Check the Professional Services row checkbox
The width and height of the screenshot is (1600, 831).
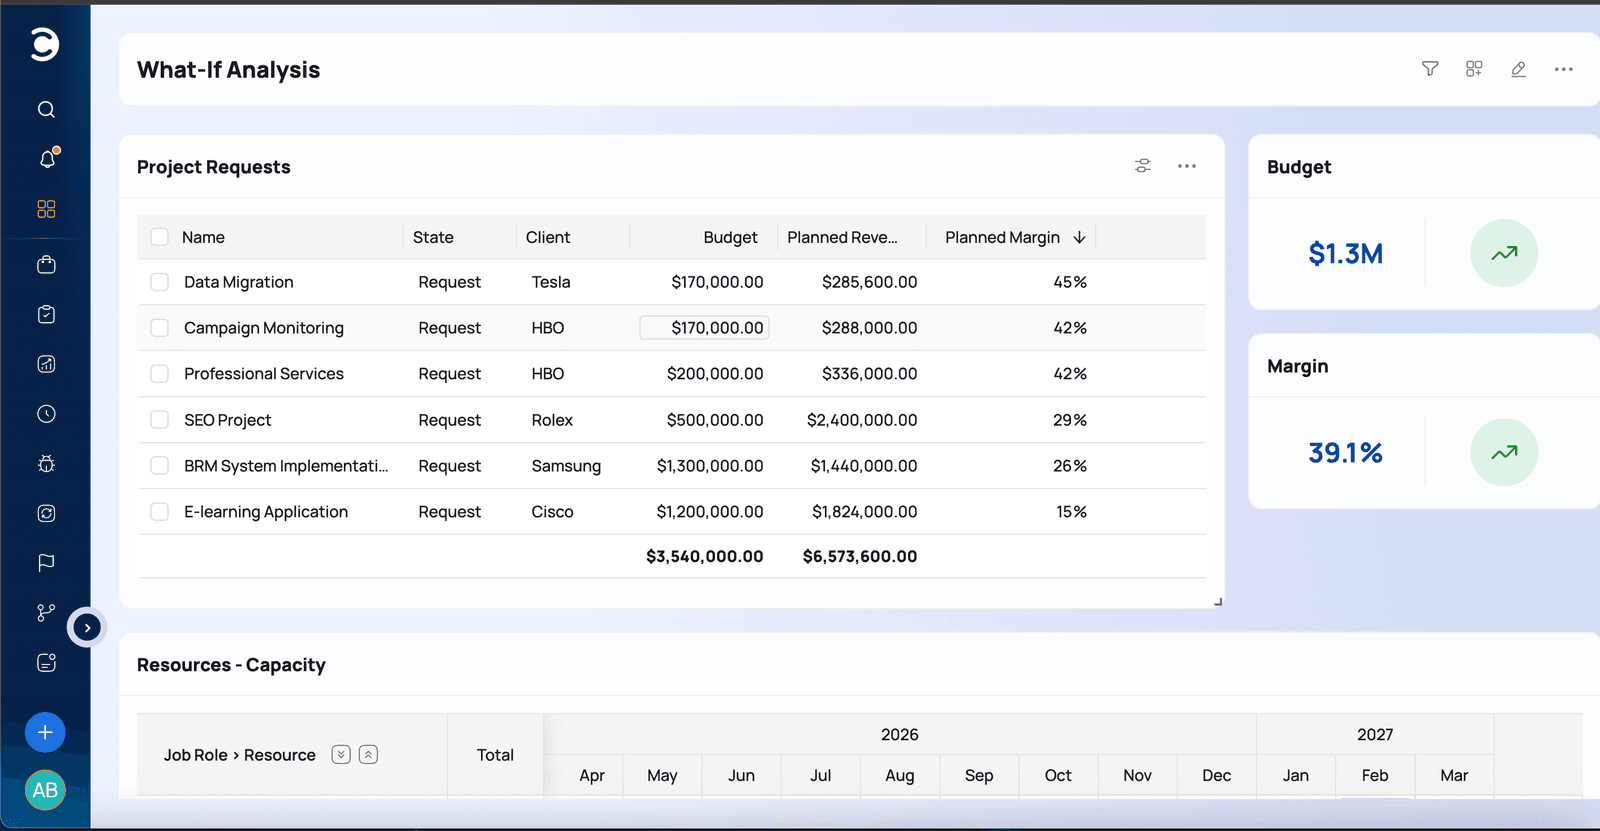[x=159, y=374]
